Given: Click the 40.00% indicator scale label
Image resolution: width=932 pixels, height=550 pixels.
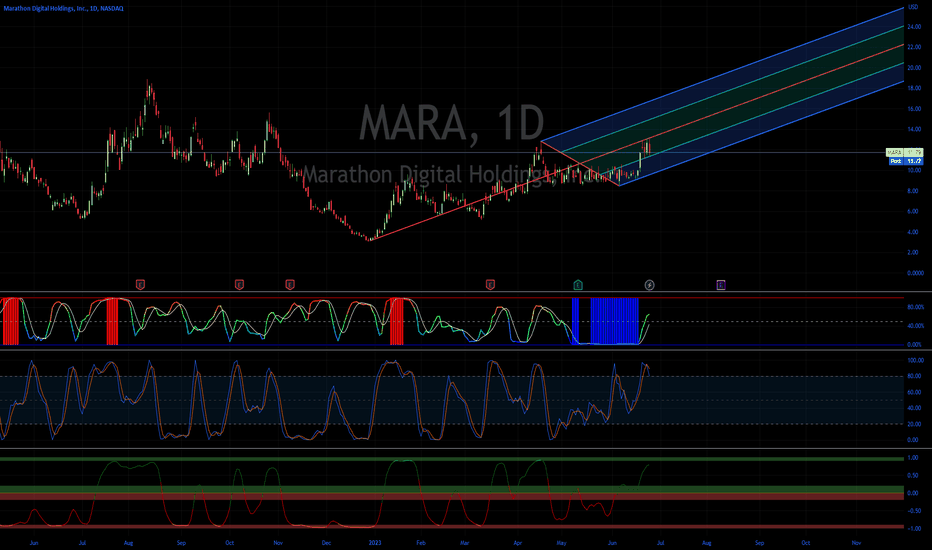Looking at the screenshot, I should [915, 326].
